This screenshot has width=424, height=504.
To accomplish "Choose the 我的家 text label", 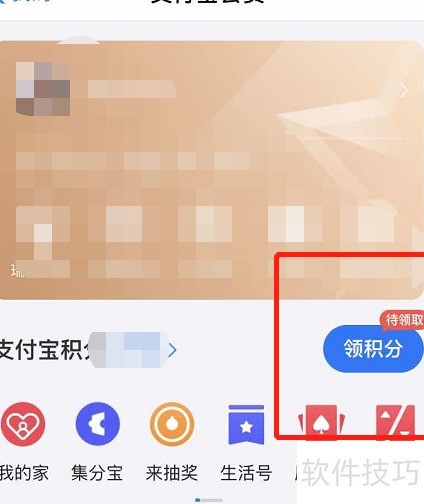I will pos(24,473).
